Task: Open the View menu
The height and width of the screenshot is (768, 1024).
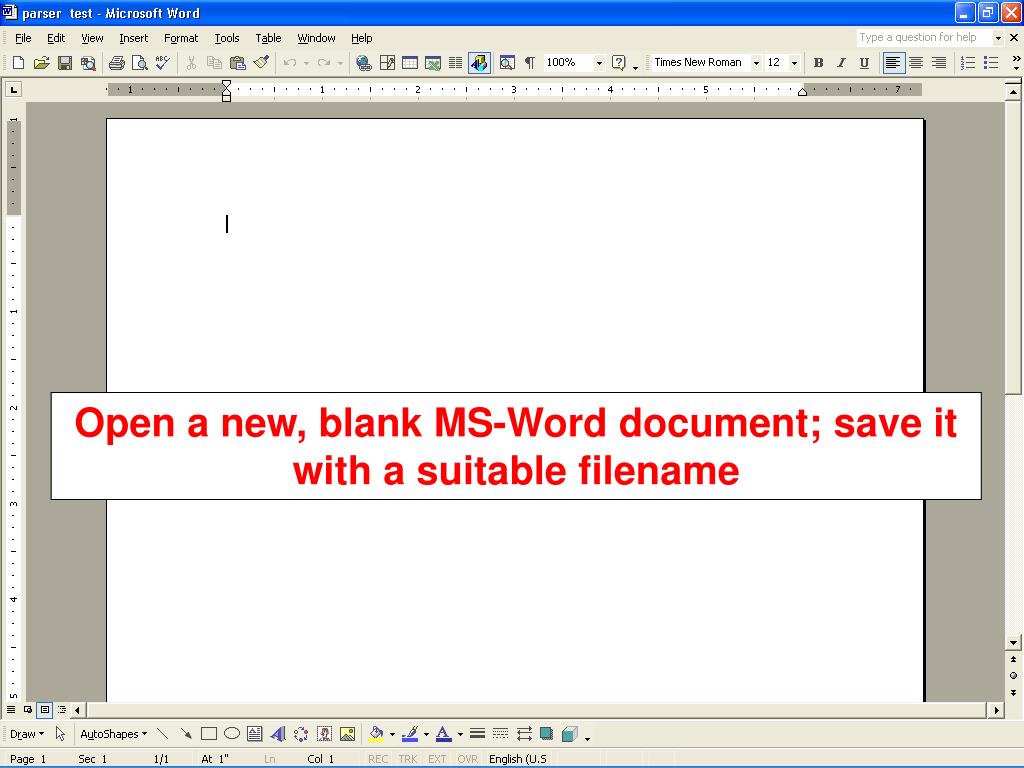Action: 92,38
